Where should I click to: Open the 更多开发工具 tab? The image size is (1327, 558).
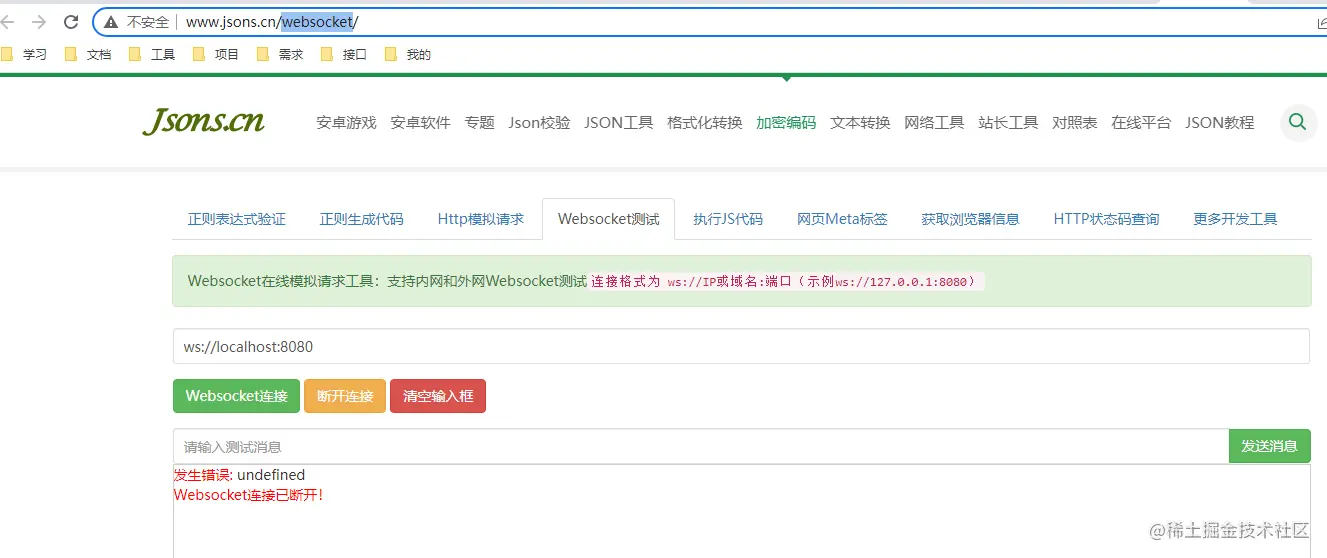coord(1235,219)
